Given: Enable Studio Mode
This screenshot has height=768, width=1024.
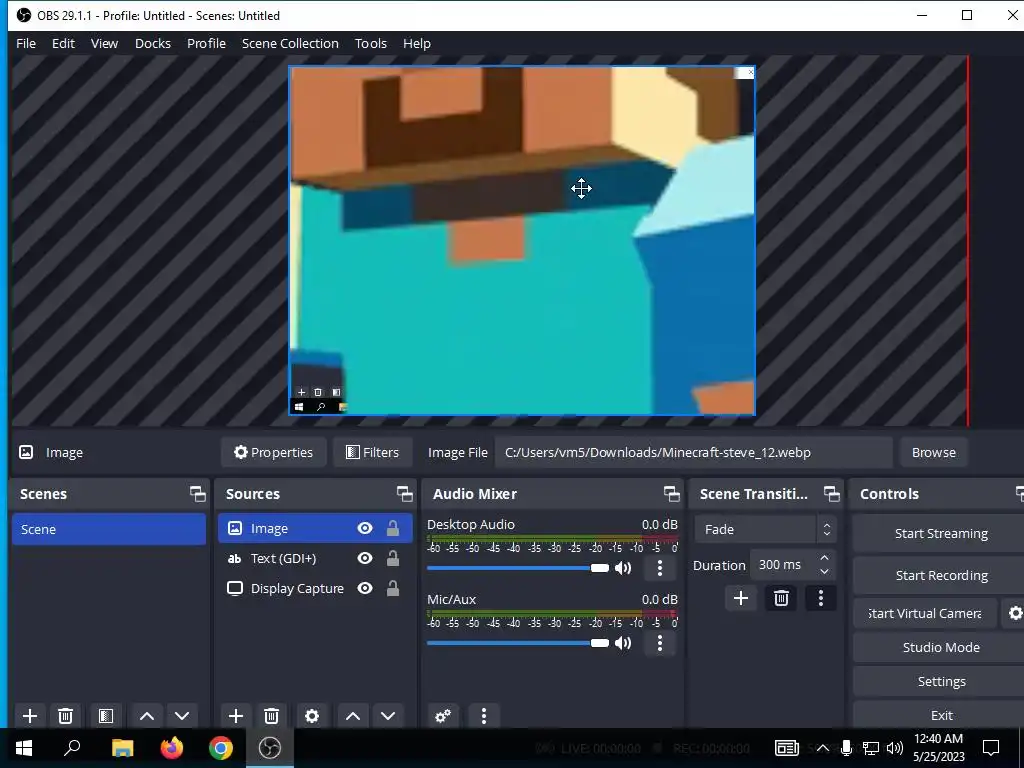Looking at the screenshot, I should [941, 647].
